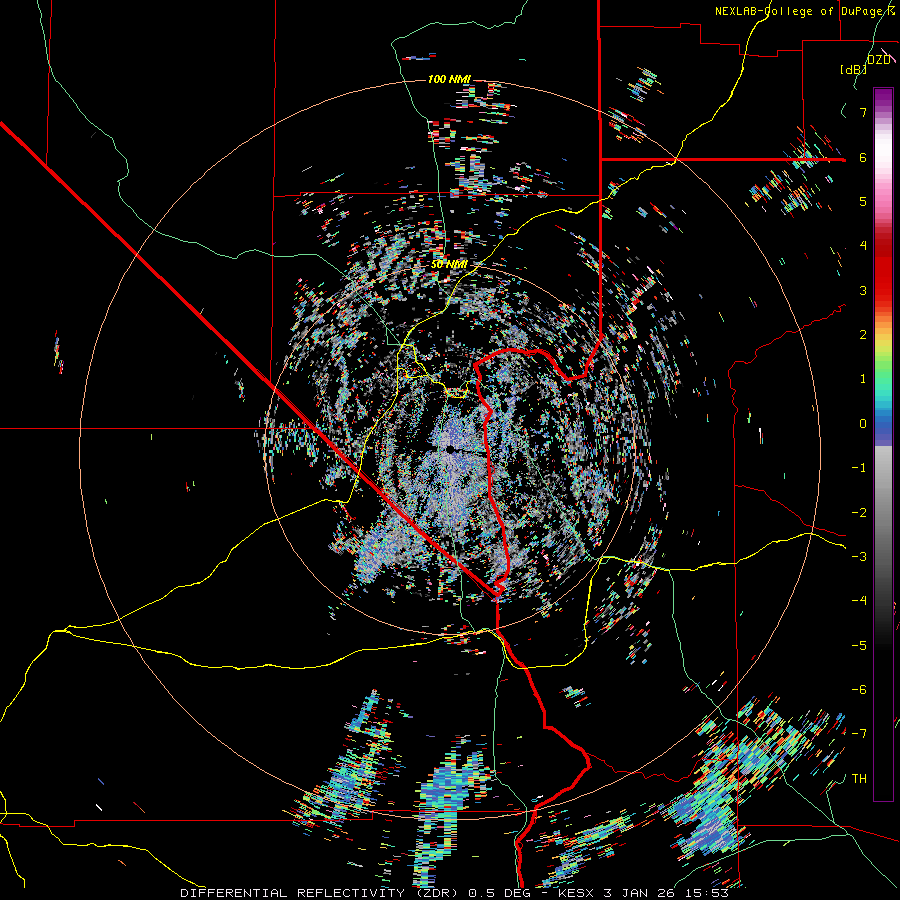Click the "-4" tick on the color scale
Screen dimensions: 900x900
pos(859,601)
